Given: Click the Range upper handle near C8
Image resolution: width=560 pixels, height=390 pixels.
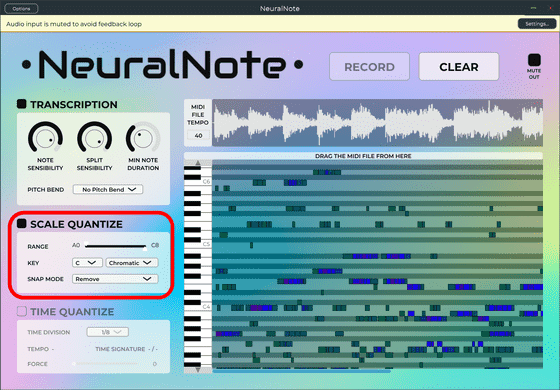Looking at the screenshot, I should coord(145,248).
